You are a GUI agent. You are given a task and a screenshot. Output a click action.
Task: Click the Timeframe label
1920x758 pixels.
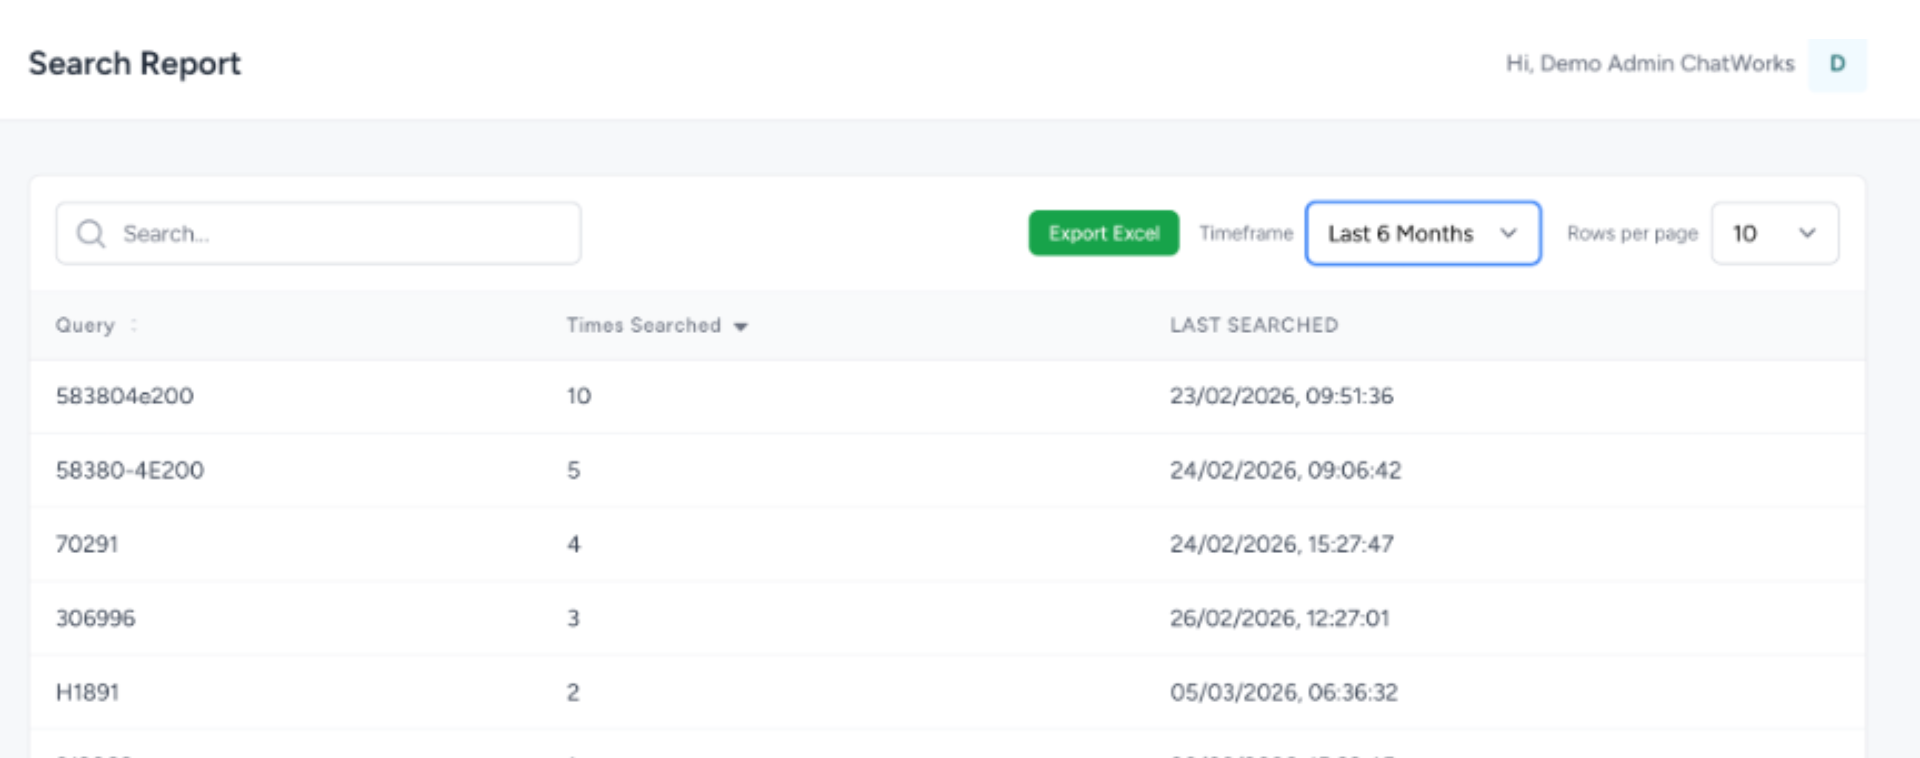tap(1246, 233)
